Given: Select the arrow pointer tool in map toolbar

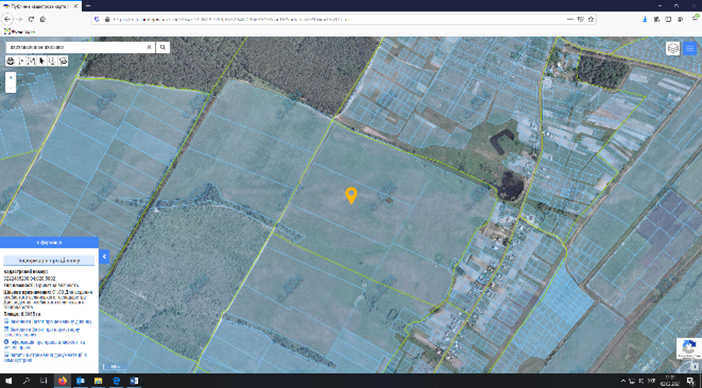Looking at the screenshot, I should tap(42, 61).
